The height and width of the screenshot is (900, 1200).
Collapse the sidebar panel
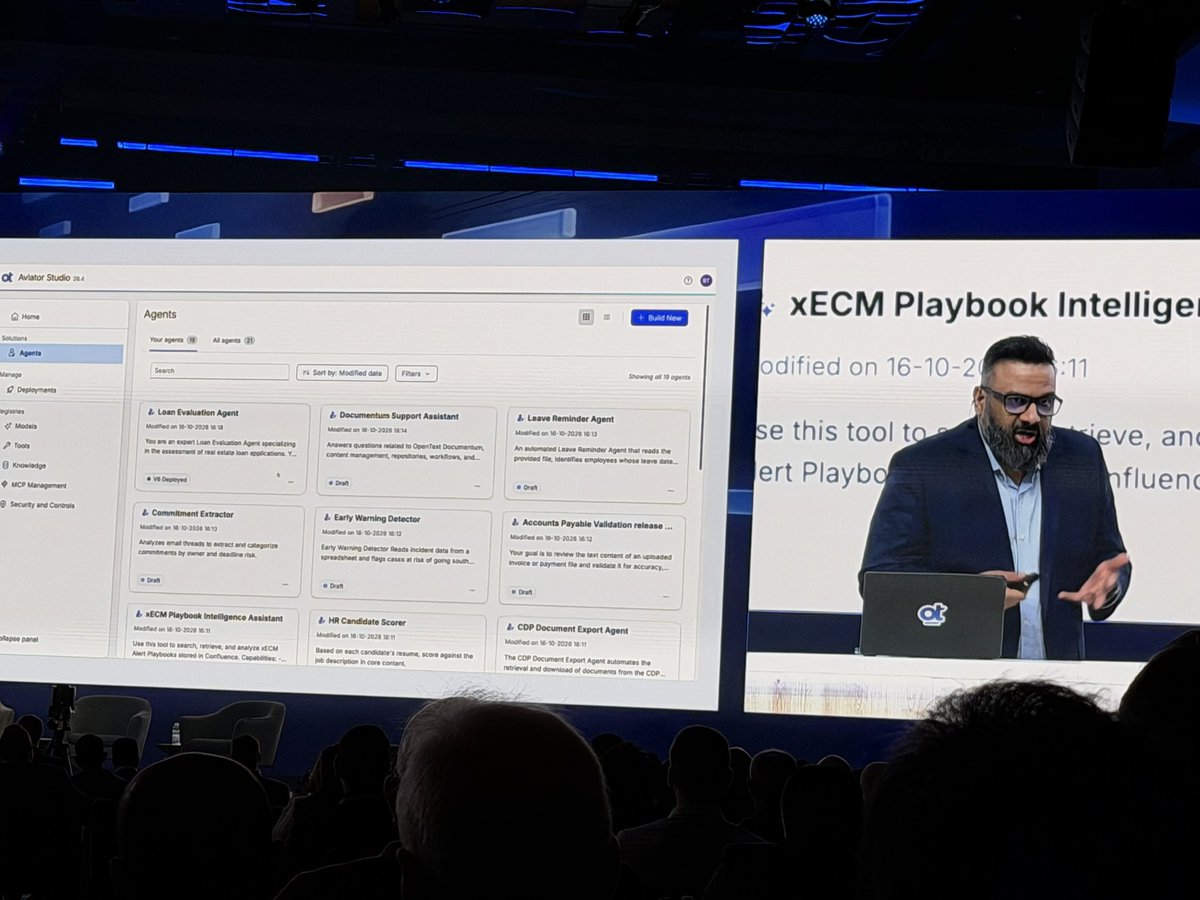18,638
